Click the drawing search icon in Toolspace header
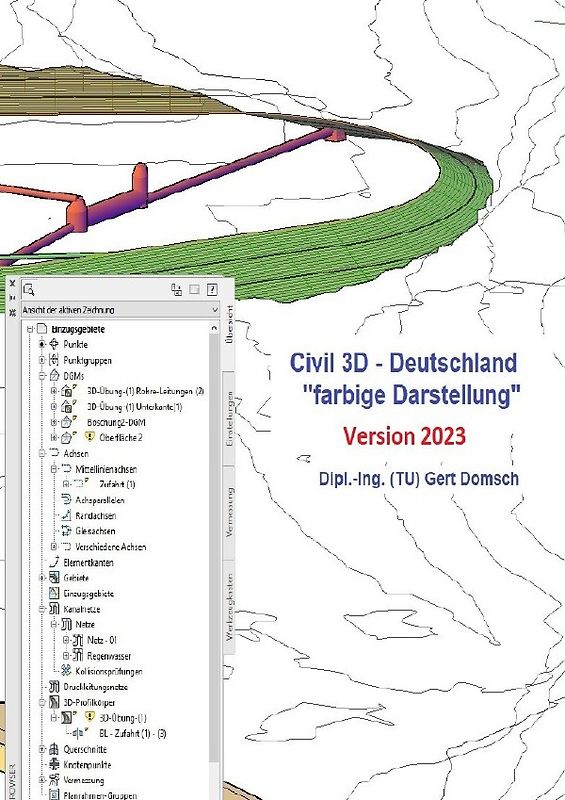This screenshot has height=800, width=565. pyautogui.click(x=29, y=290)
